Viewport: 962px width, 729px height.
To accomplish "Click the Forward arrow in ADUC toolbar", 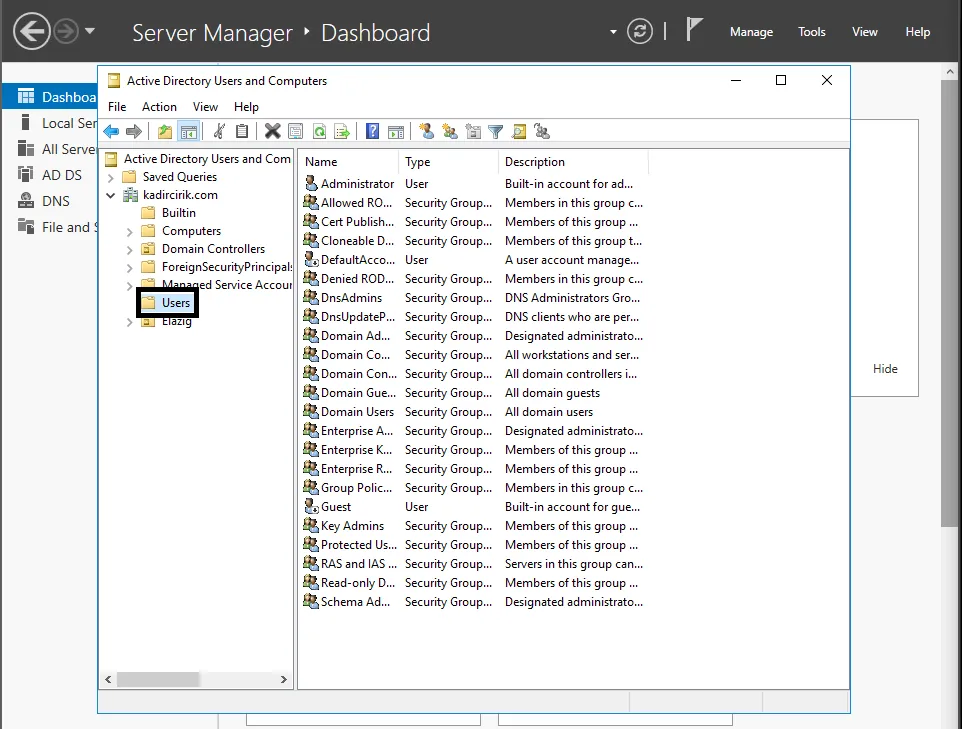I will pos(134,131).
